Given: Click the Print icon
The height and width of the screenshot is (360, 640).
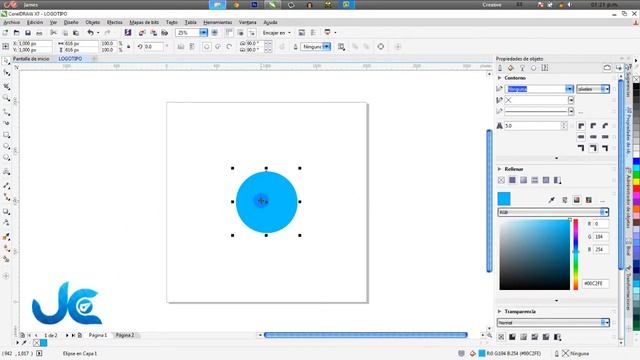Looking at the screenshot, I should coord(39,33).
